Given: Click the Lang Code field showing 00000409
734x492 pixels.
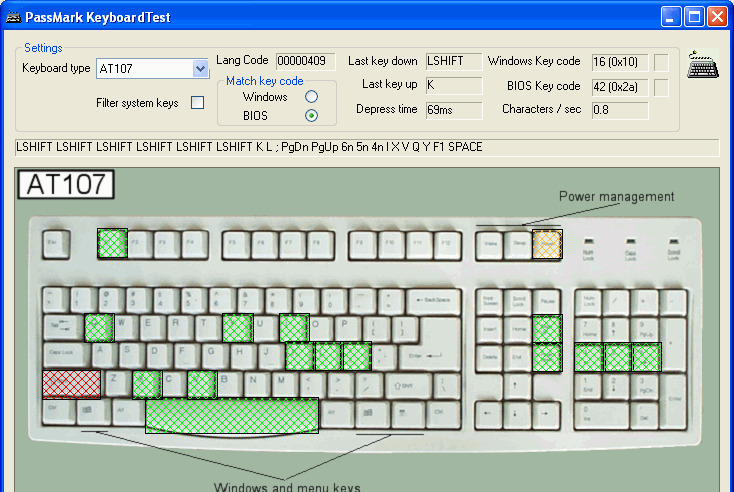Looking at the screenshot, I should pyautogui.click(x=305, y=61).
